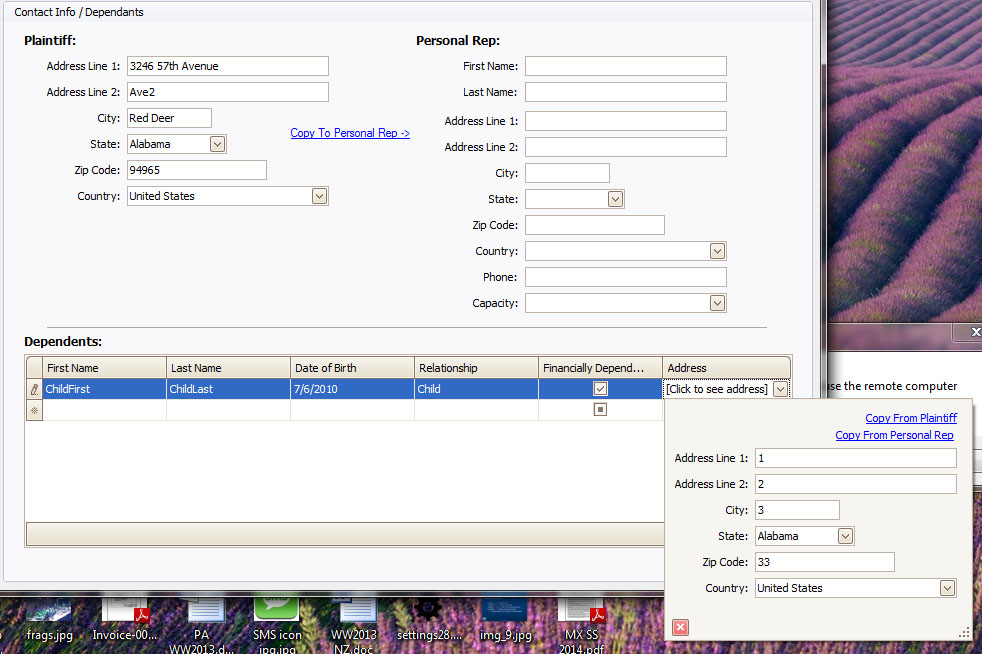982x654 pixels.
Task: Close the address popup with red X
Action: point(680,627)
